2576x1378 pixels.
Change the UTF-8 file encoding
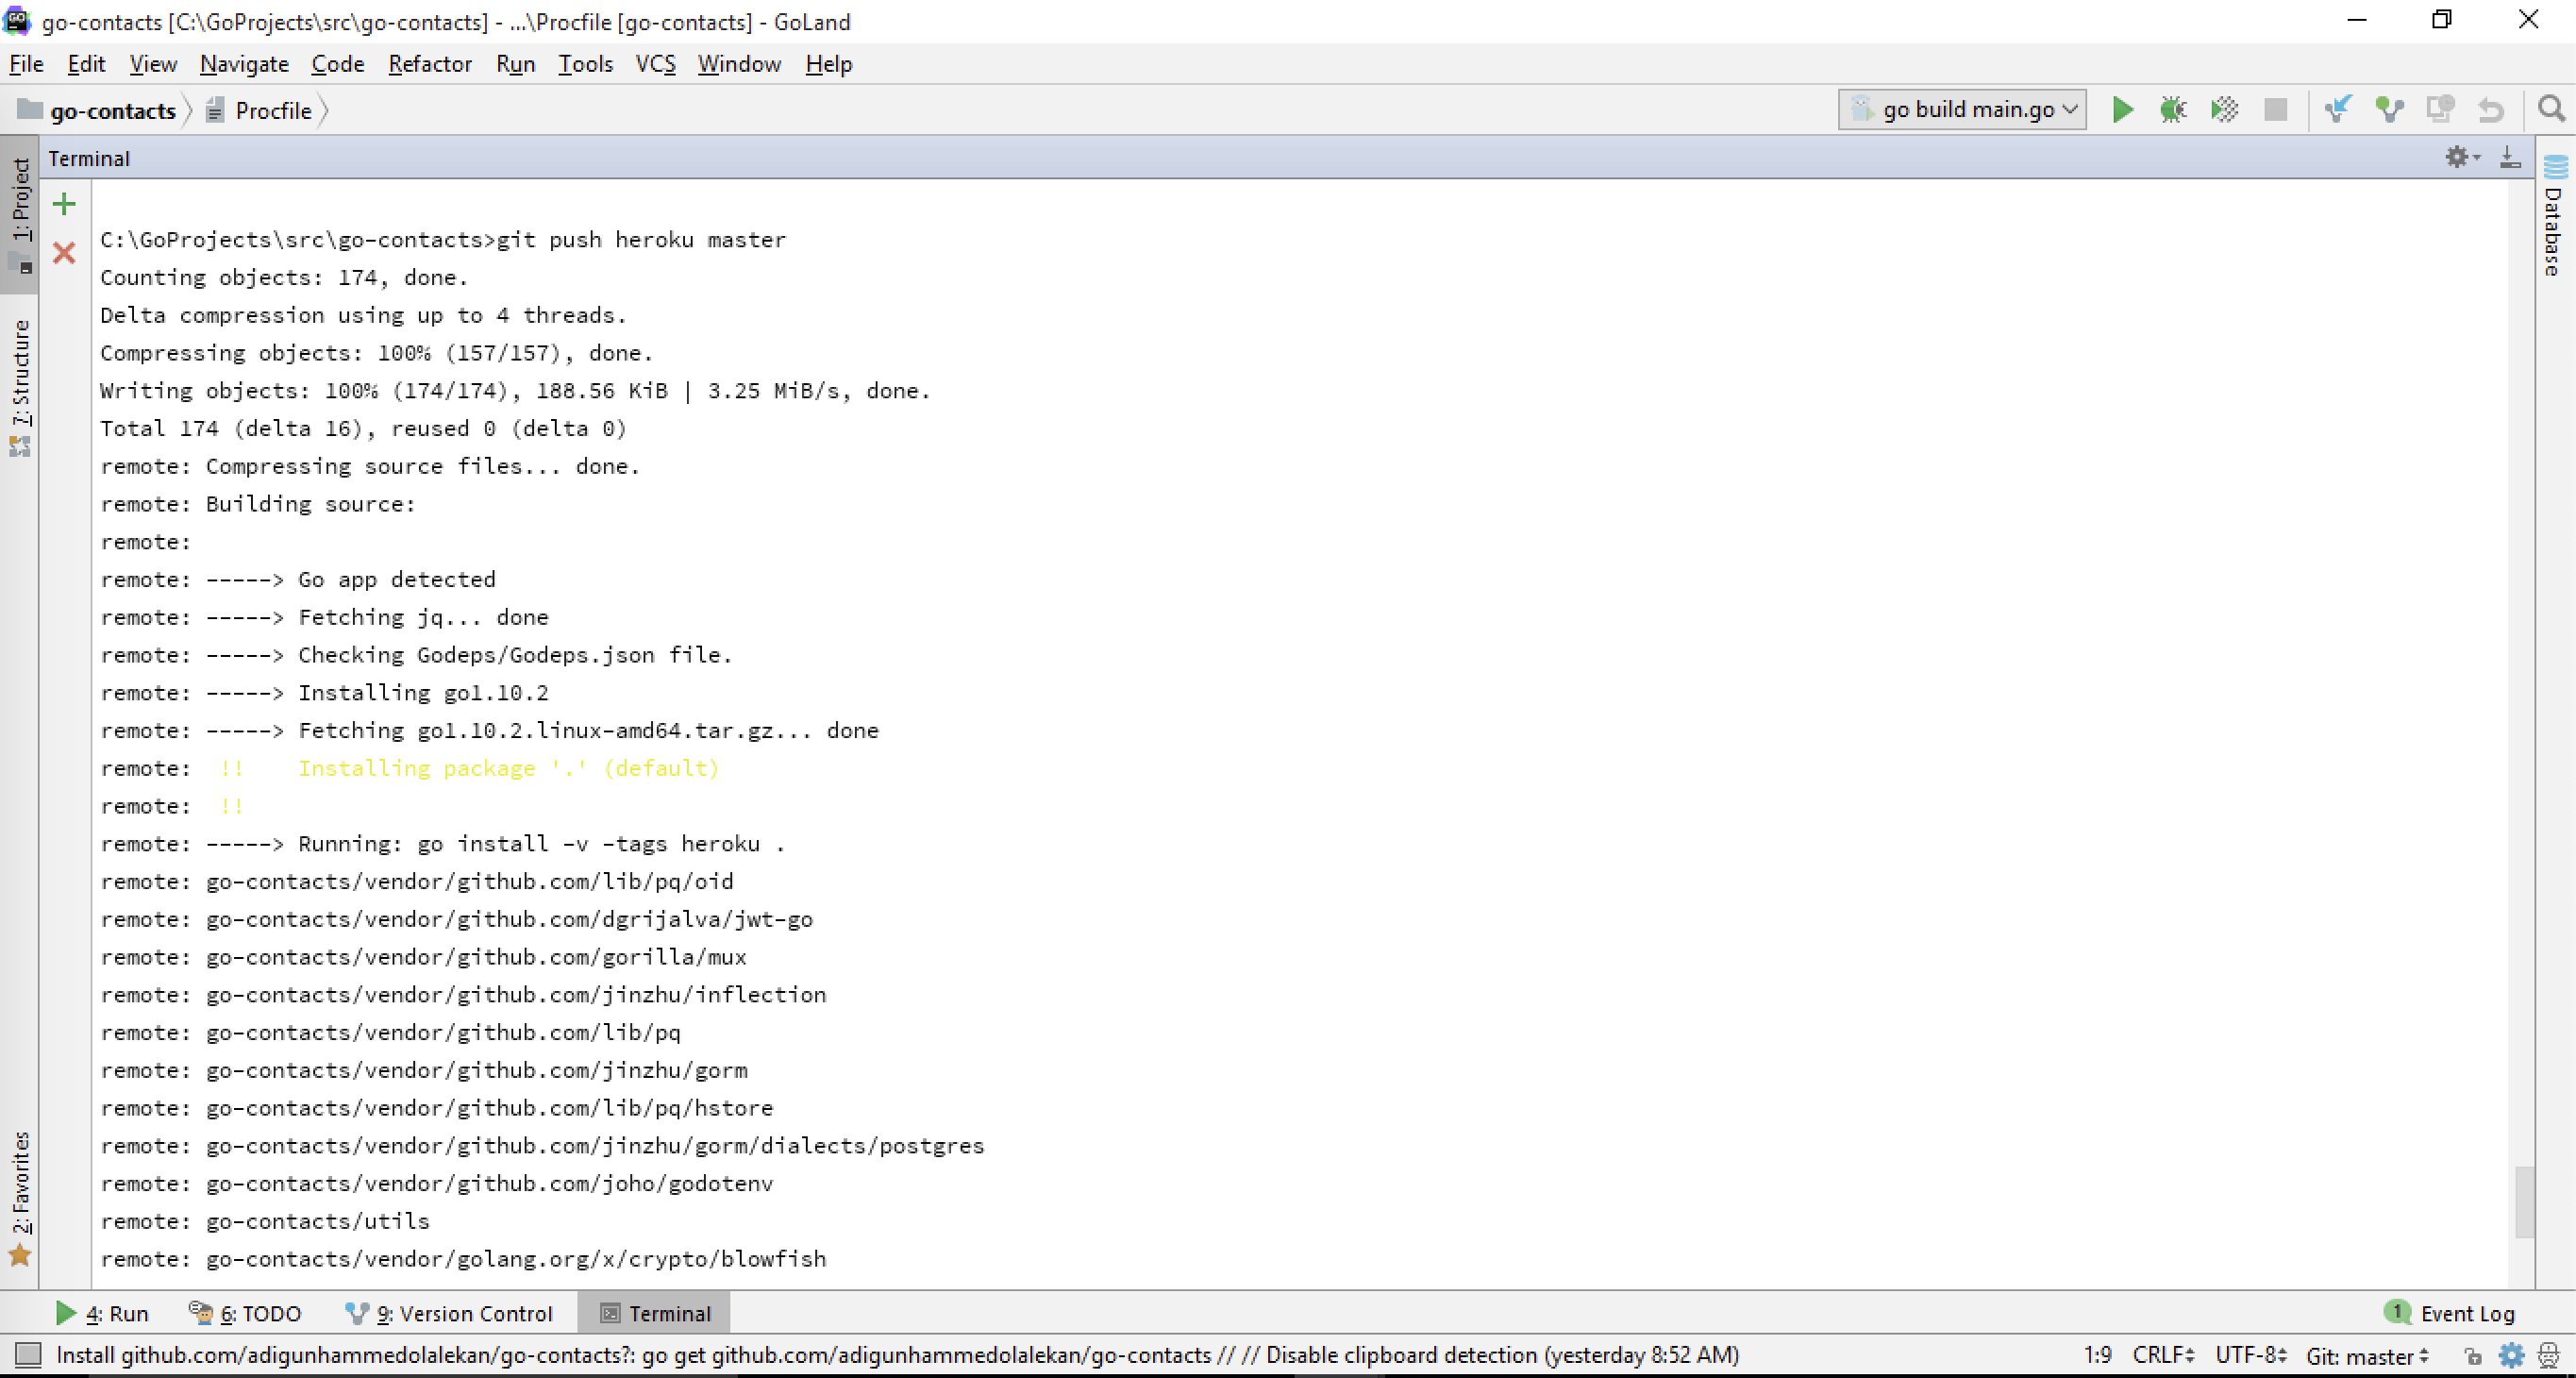pyautogui.click(x=2250, y=1355)
